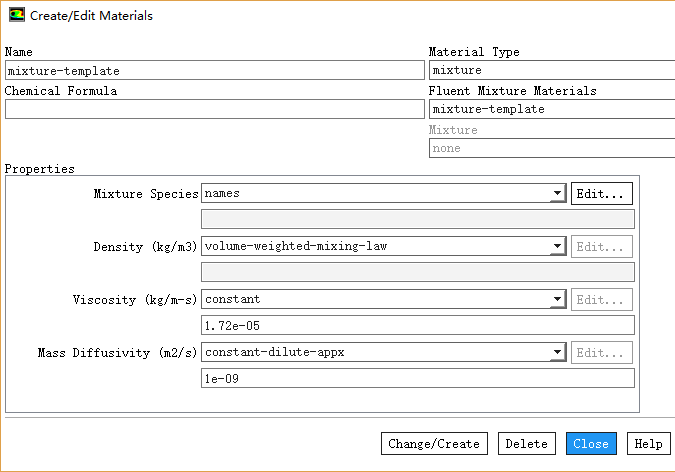Click the Edit button beside Density

tap(601, 247)
